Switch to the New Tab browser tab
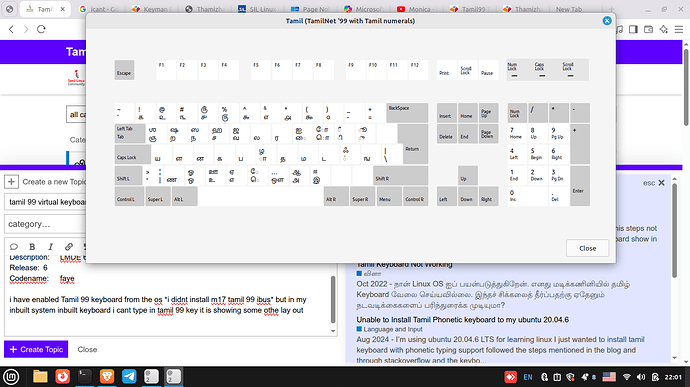690x387 pixels. 569,9
